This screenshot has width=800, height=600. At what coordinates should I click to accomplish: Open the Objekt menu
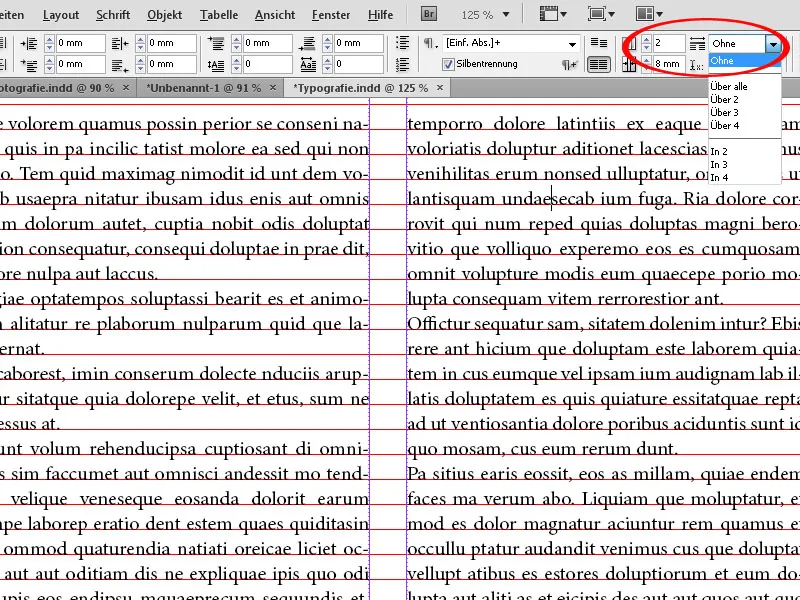[164, 15]
